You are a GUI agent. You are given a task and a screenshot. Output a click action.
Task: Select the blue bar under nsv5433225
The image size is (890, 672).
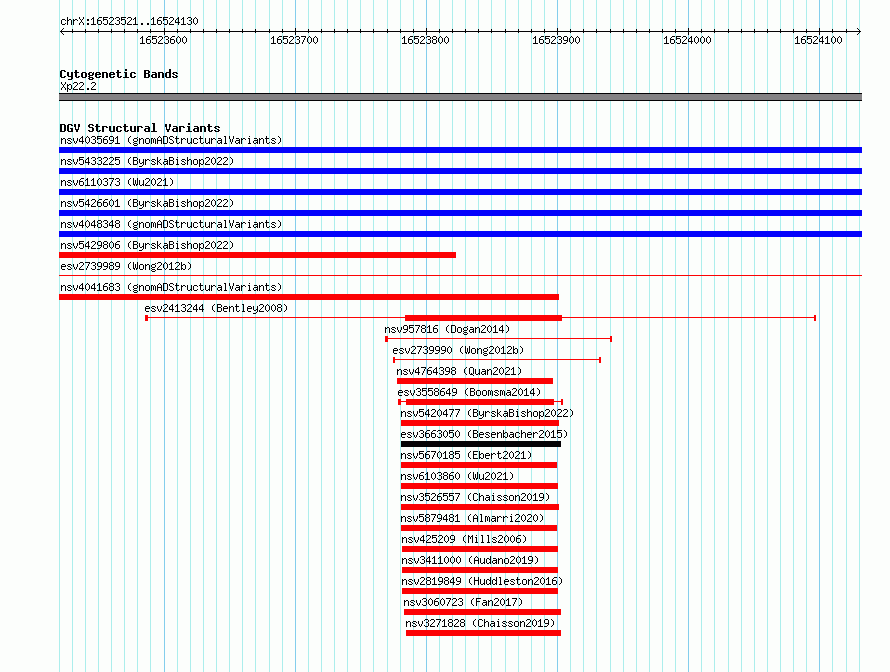click(460, 171)
